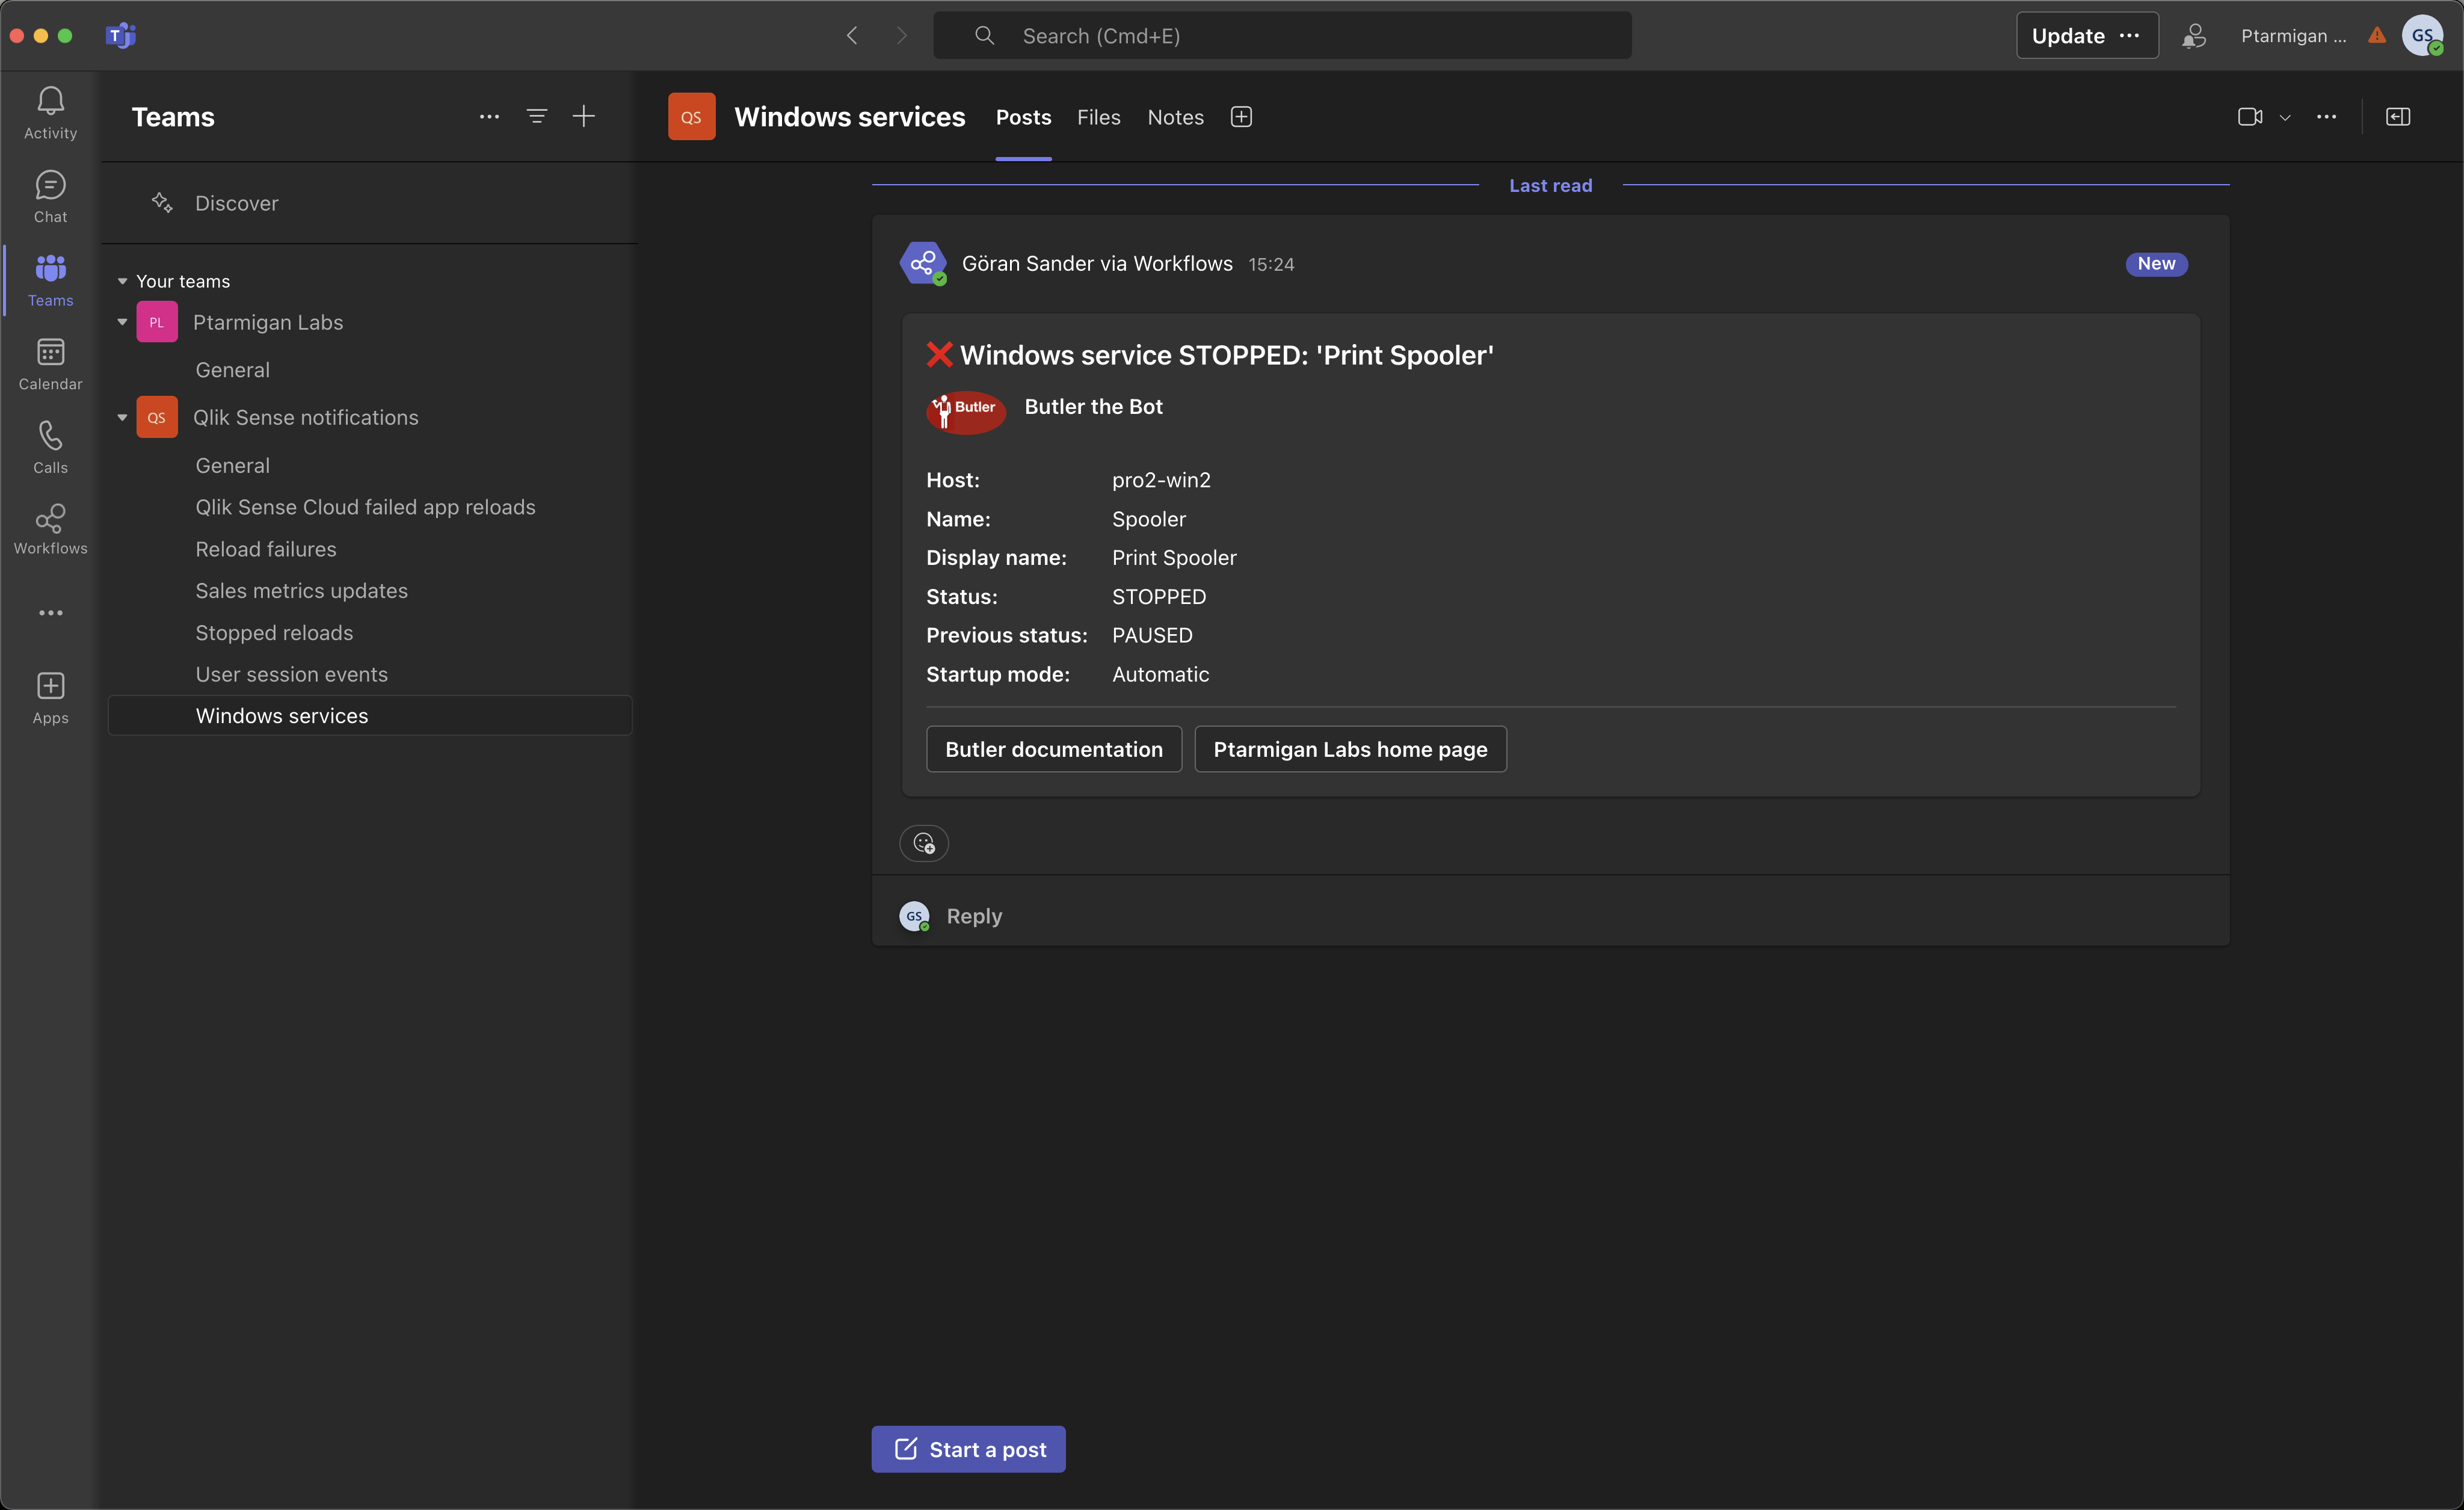Collapse the Ptarmigan Labs team
This screenshot has height=1510, width=2464.
point(122,322)
